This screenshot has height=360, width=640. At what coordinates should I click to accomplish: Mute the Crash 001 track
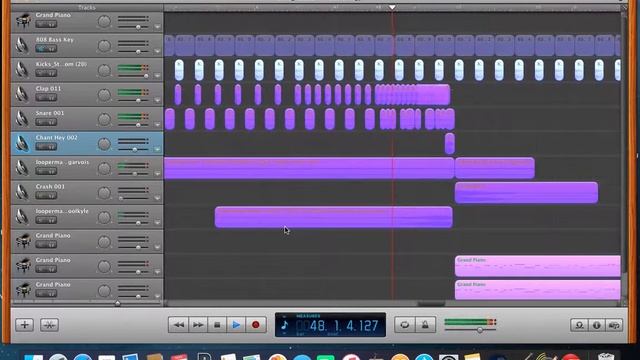[x=41, y=196]
